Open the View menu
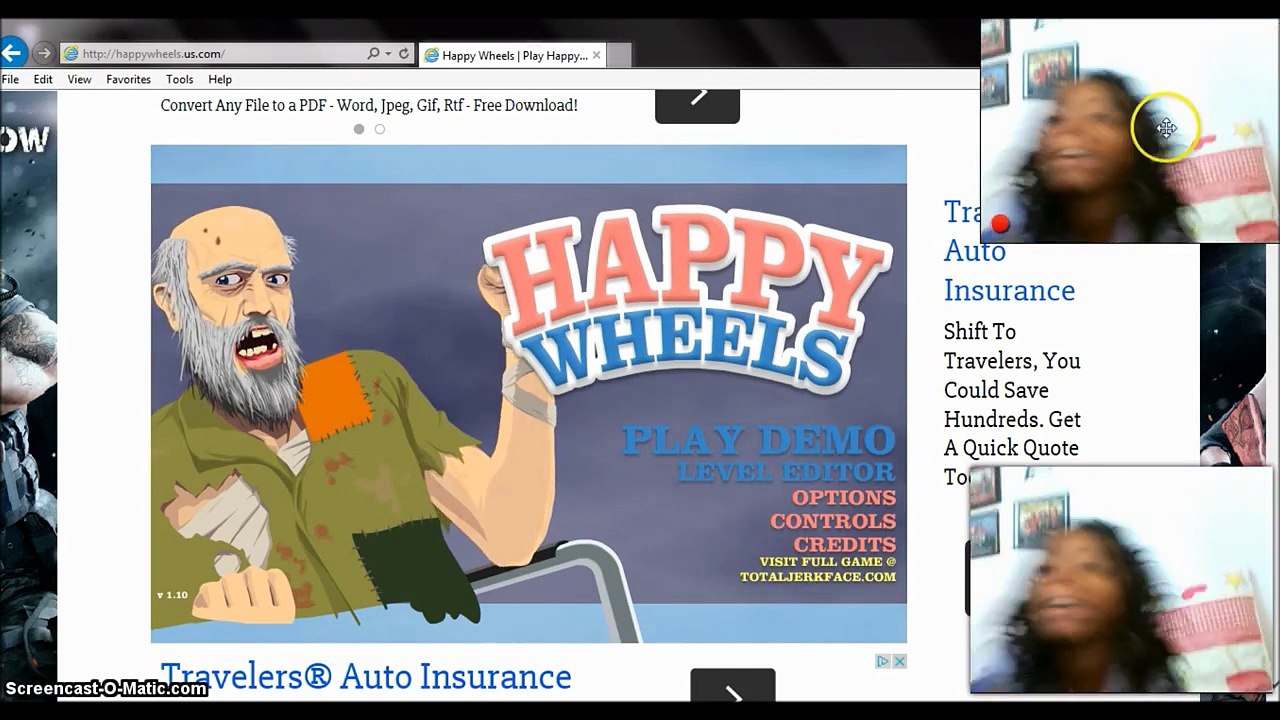This screenshot has width=1280, height=720. (79, 79)
